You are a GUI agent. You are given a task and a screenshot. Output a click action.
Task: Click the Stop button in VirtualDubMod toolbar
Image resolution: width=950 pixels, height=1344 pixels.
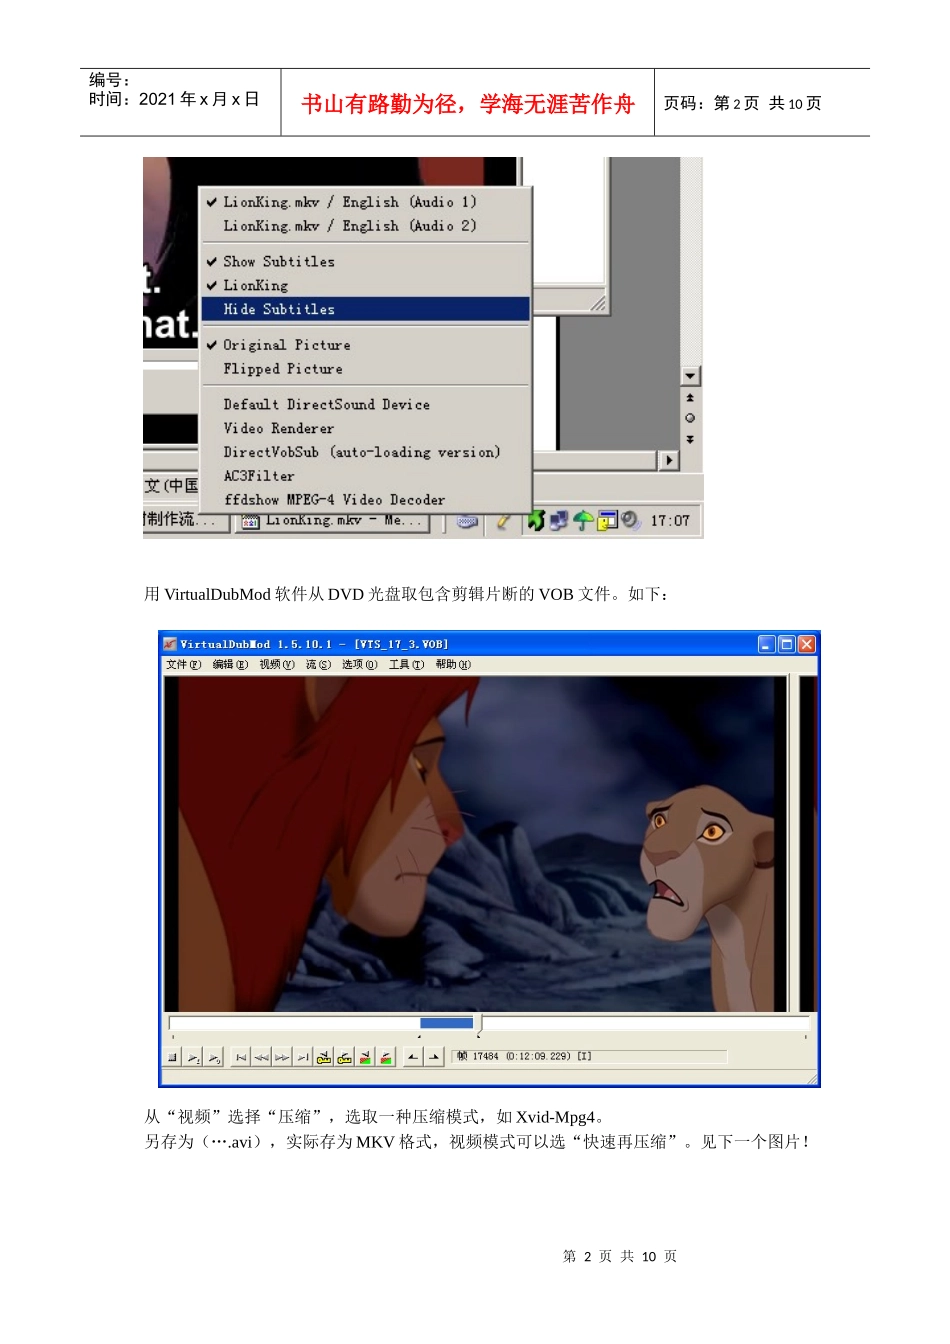(x=172, y=1057)
